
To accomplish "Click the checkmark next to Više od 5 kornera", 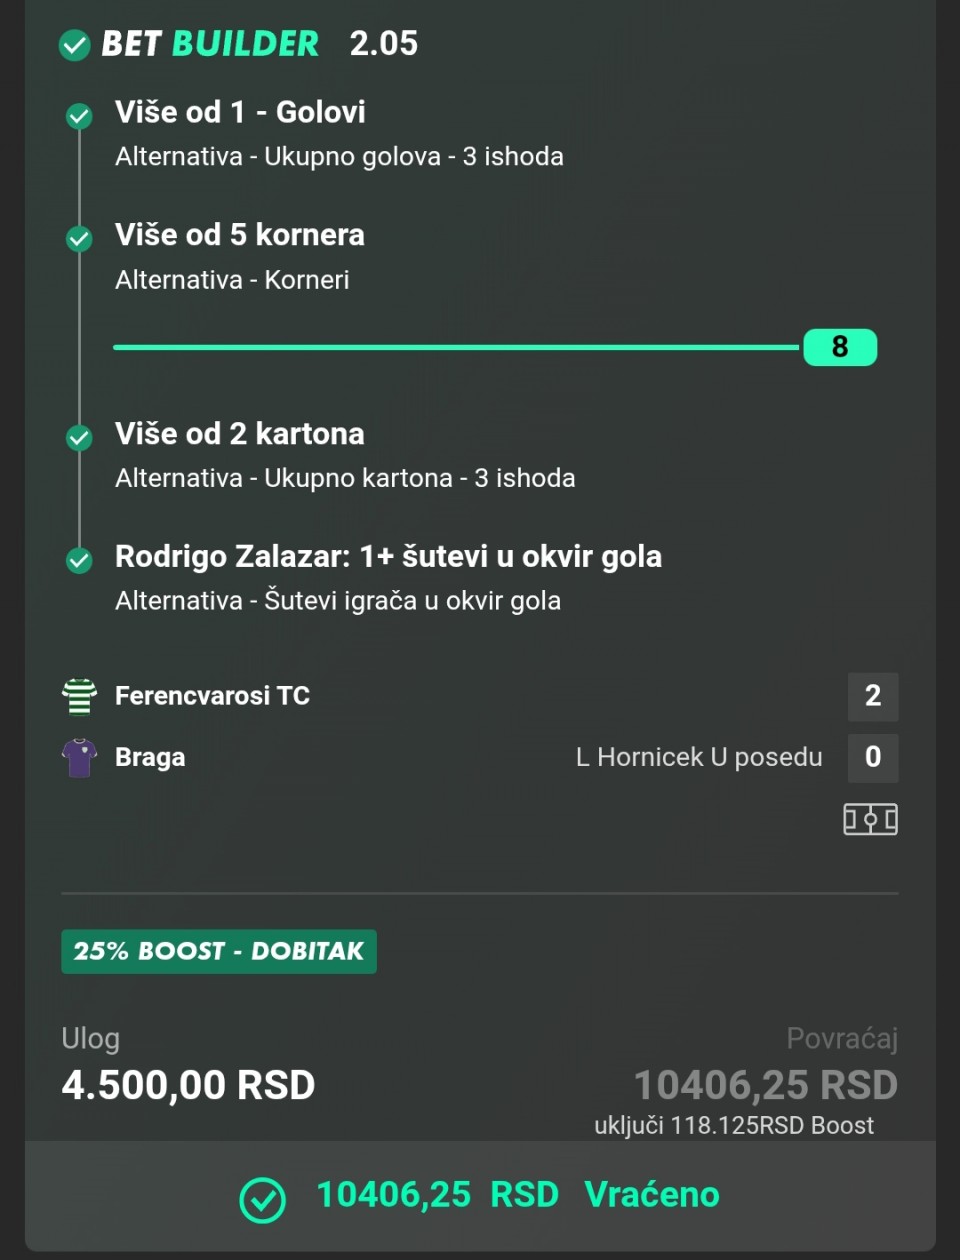I will pyautogui.click(x=79, y=238).
